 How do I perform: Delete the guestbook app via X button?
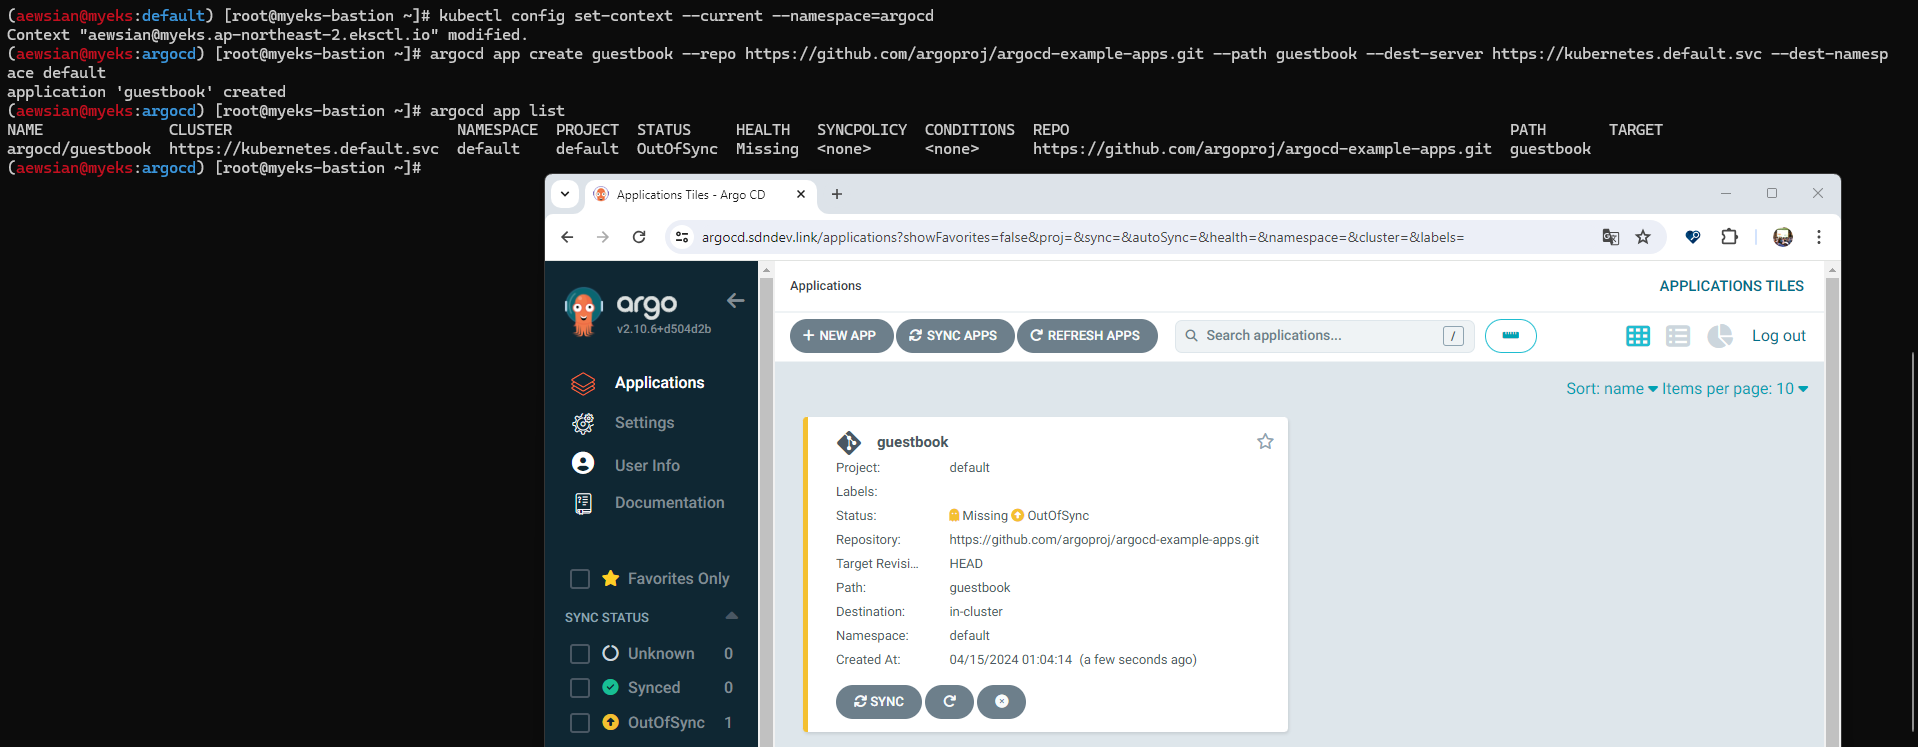(1001, 702)
